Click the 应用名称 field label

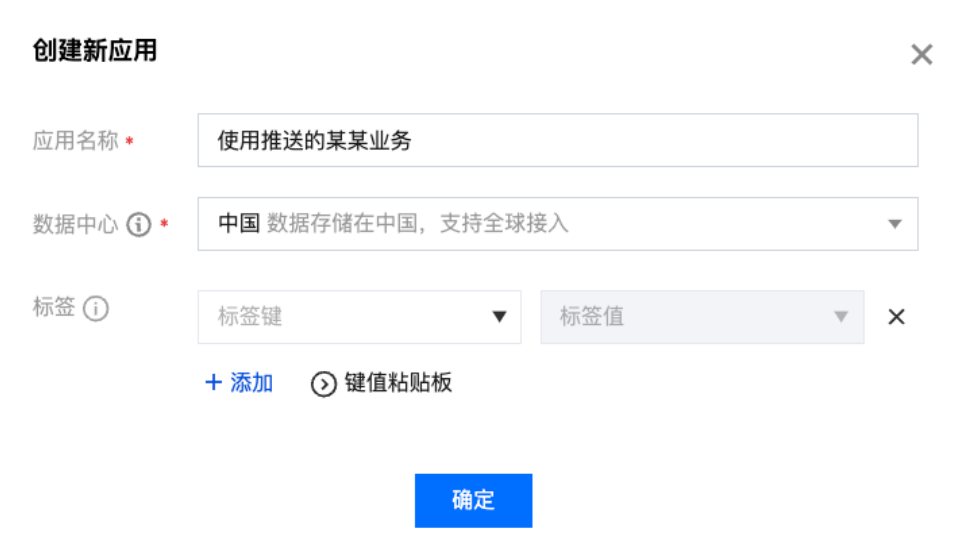point(75,141)
